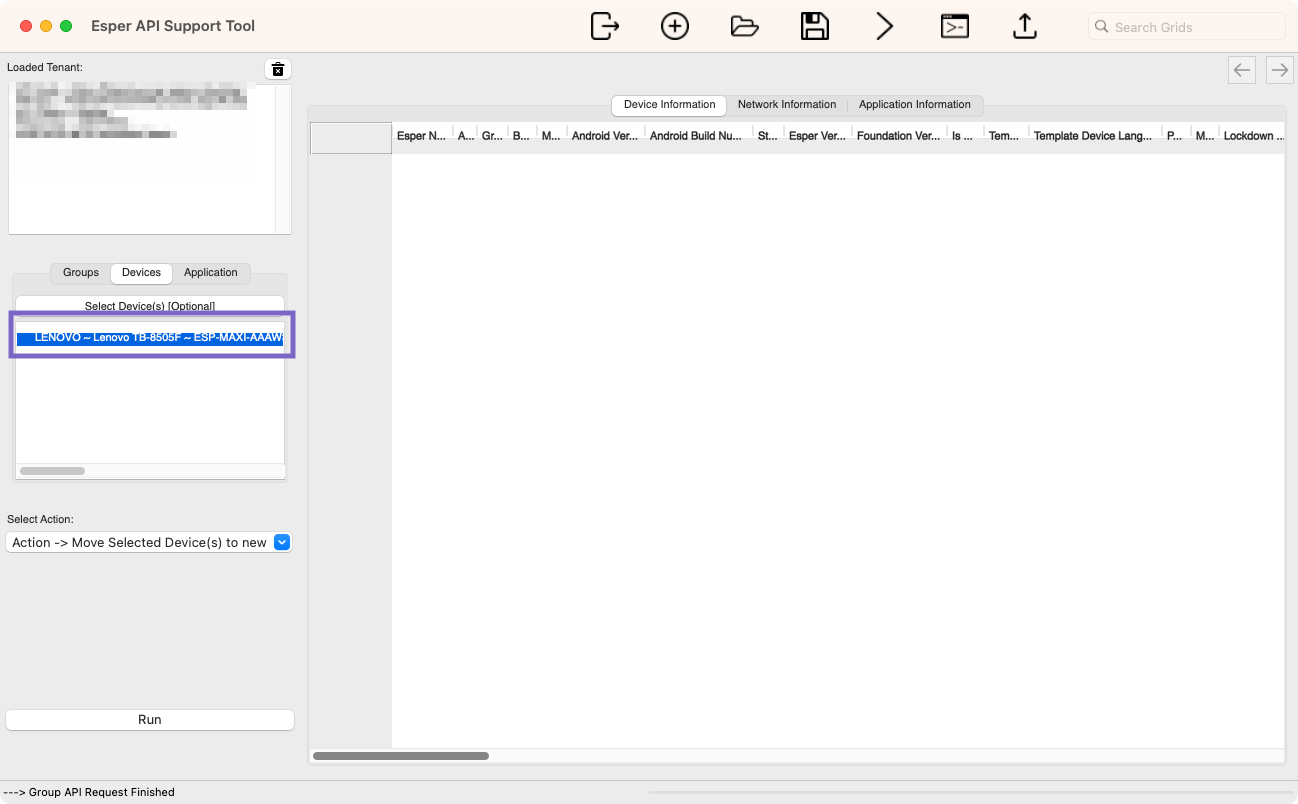Image resolution: width=1298 pixels, height=804 pixels.
Task: Switch to the Groups tab
Action: [x=81, y=273]
